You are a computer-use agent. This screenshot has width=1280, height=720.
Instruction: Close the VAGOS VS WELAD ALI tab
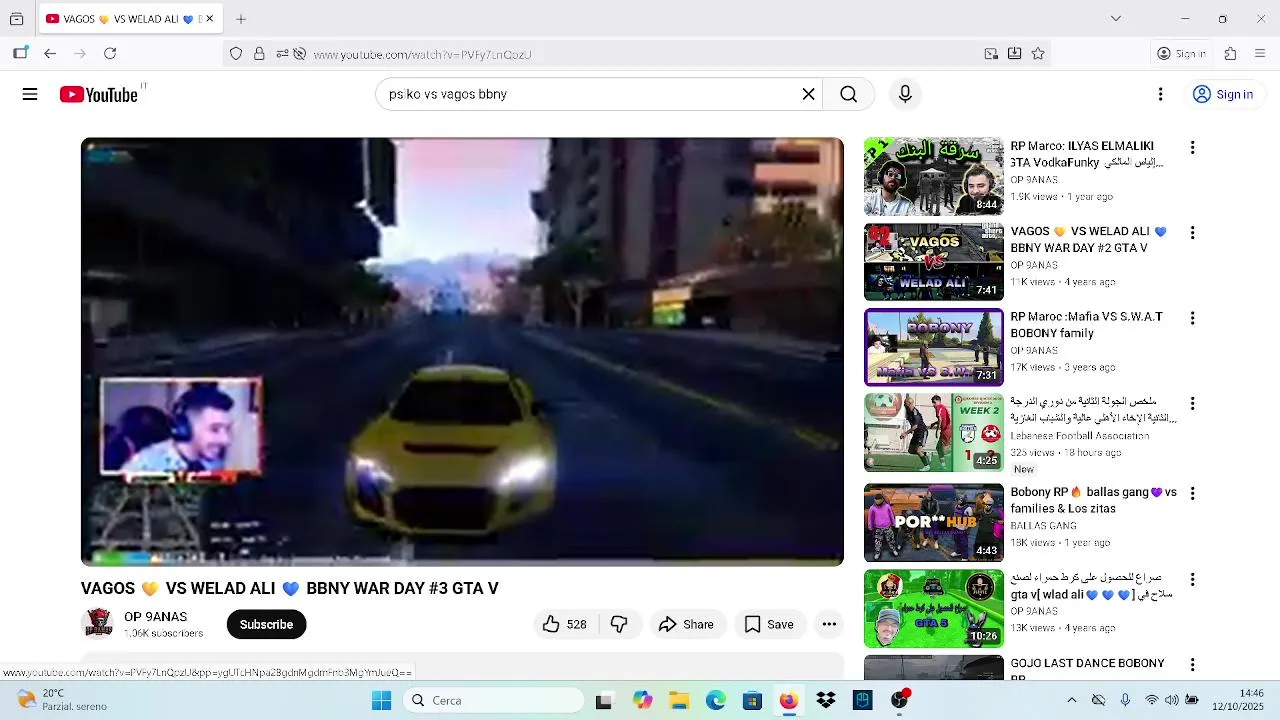(x=209, y=19)
